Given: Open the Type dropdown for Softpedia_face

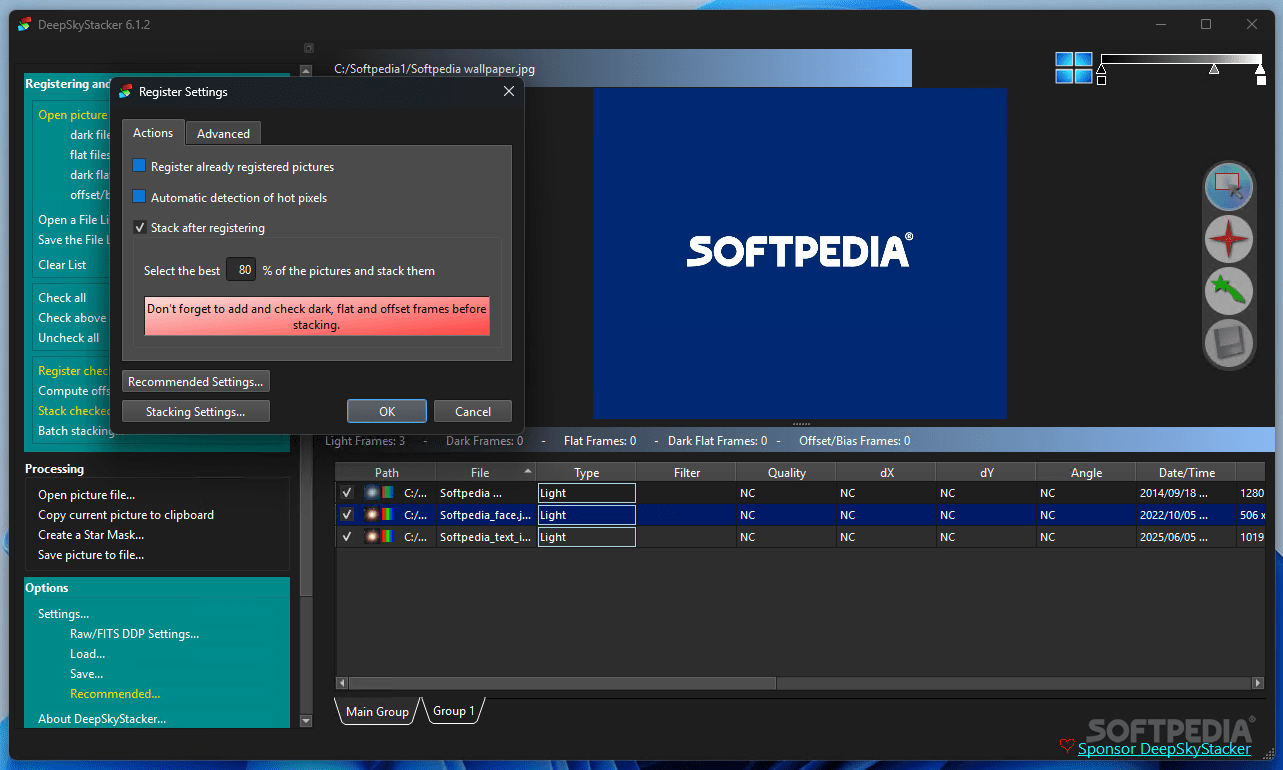Looking at the screenshot, I should tap(587, 515).
